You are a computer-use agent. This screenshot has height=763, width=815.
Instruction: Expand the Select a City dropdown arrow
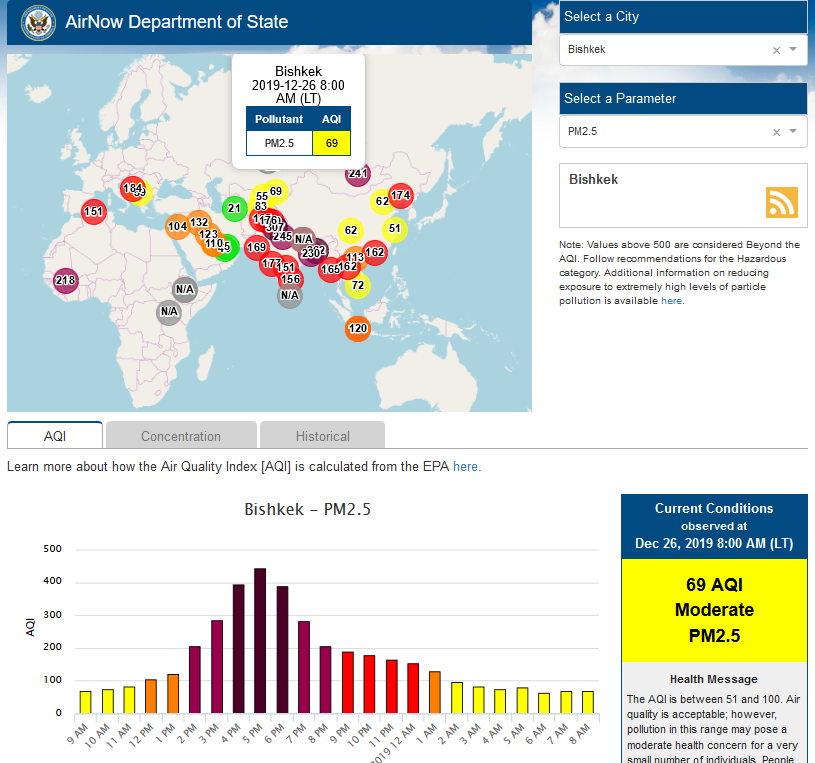point(793,50)
